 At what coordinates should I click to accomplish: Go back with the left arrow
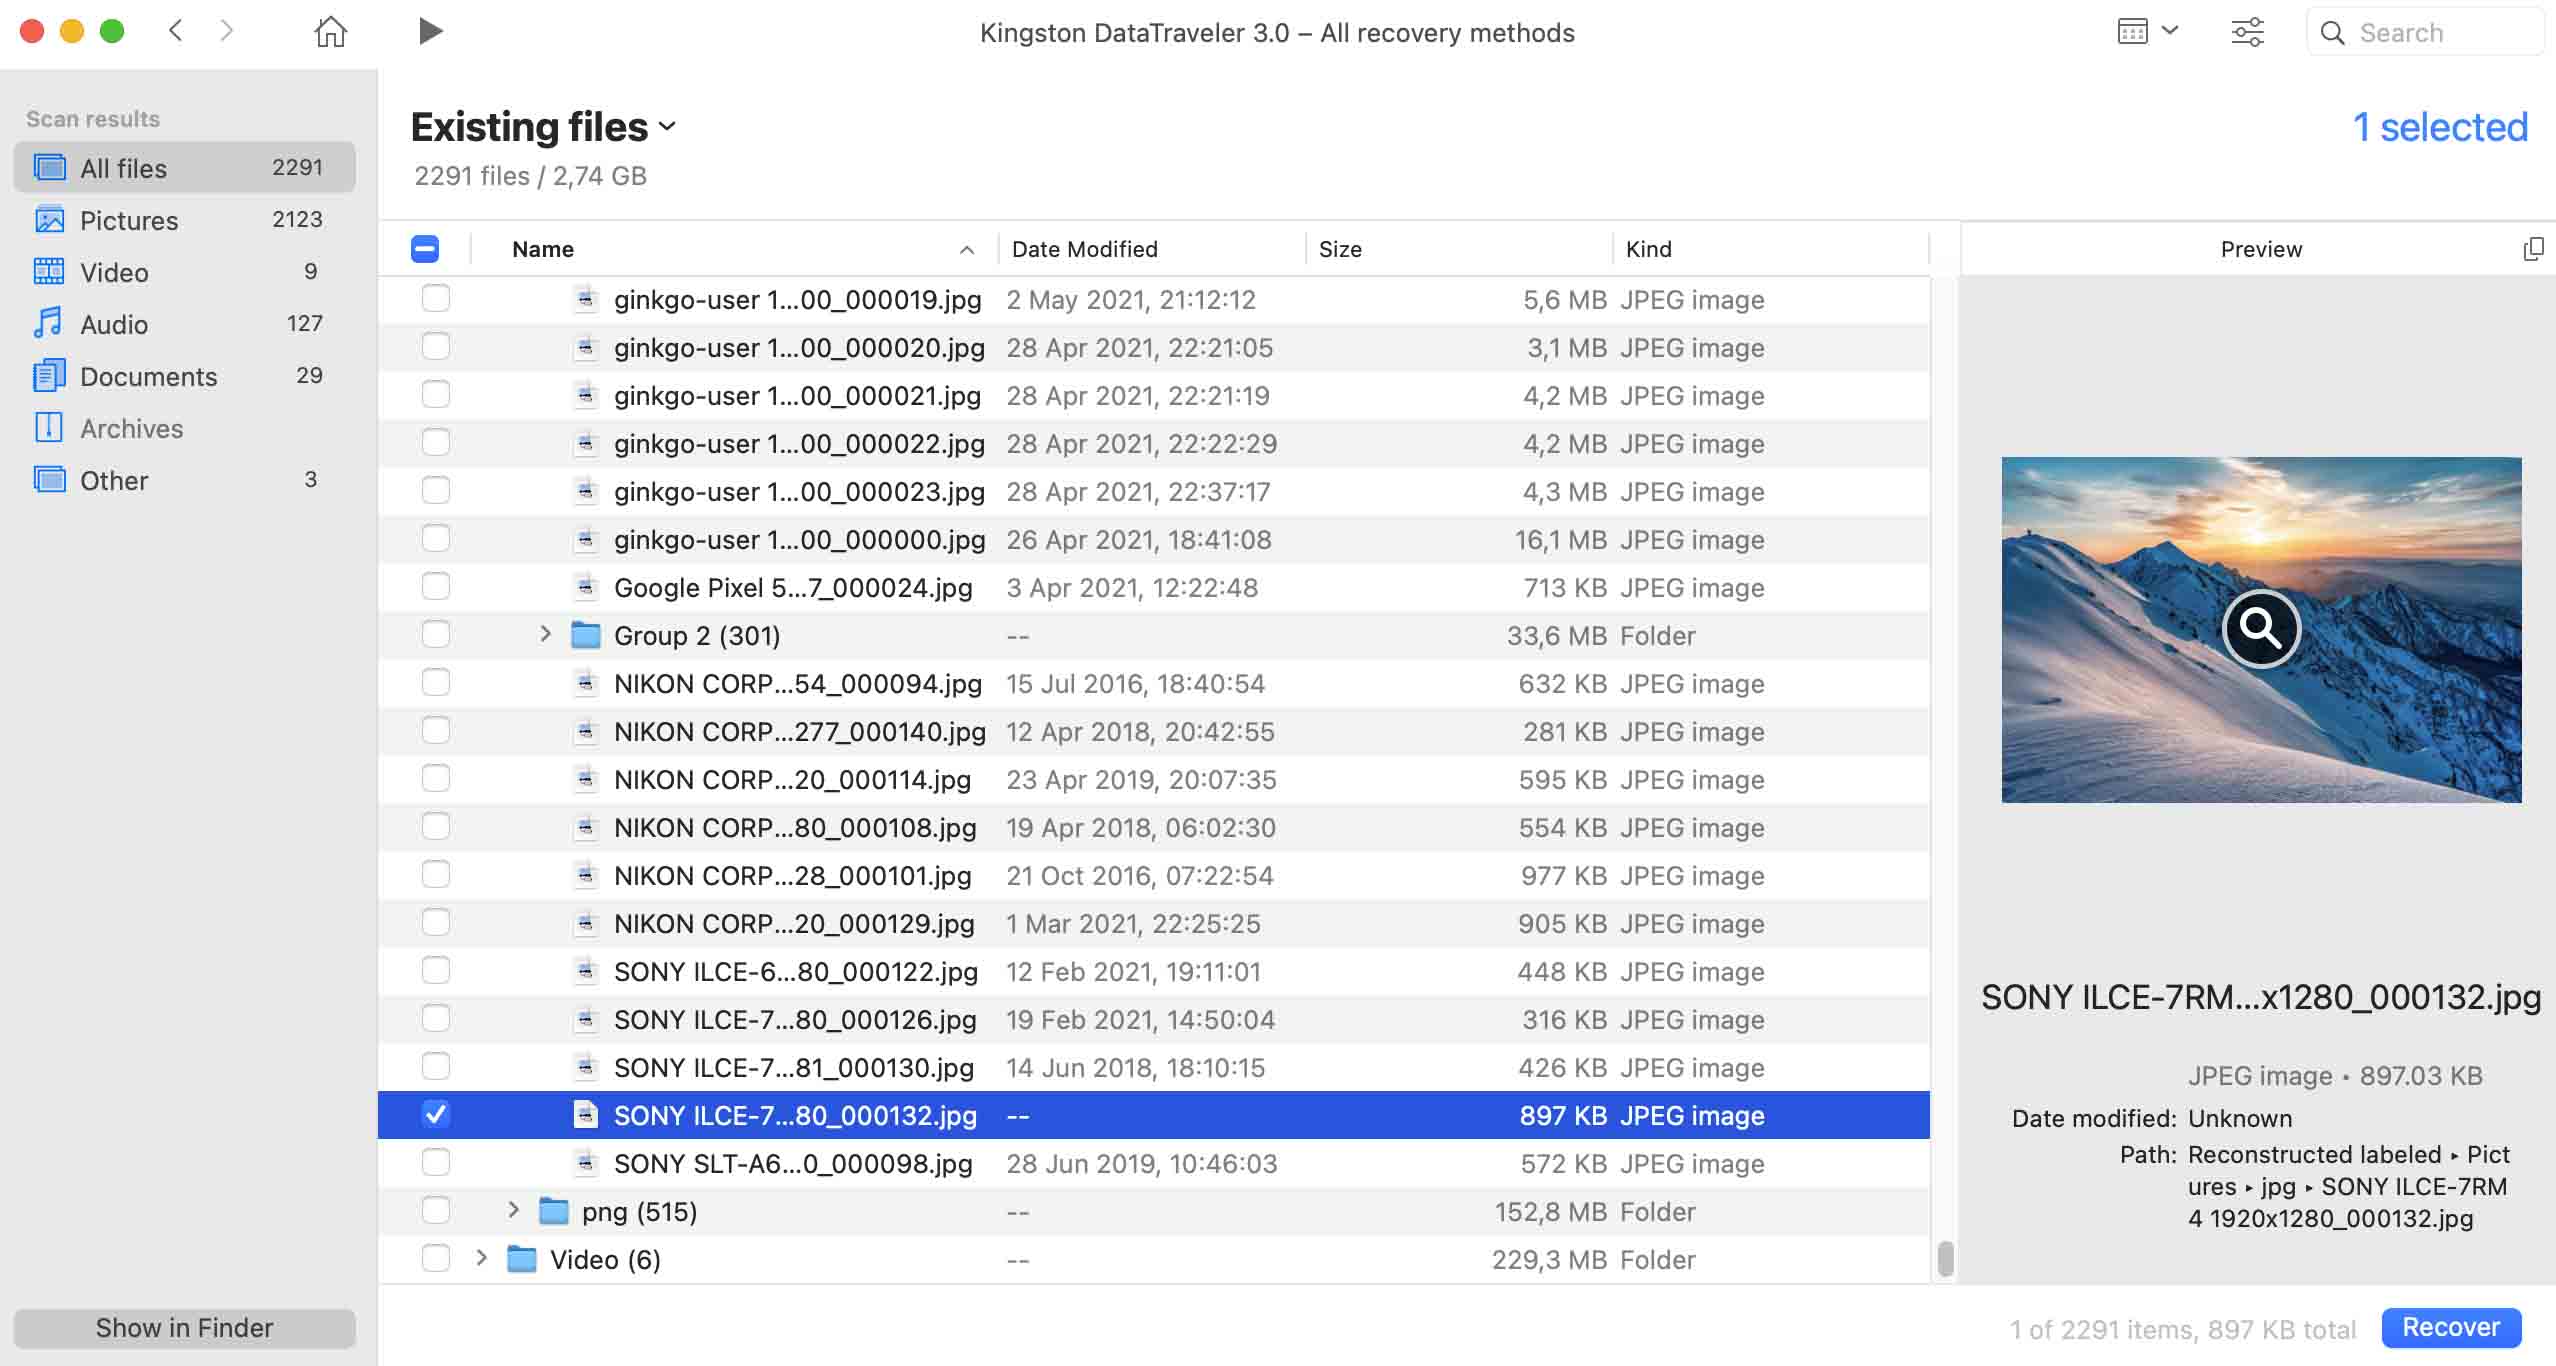click(x=176, y=31)
